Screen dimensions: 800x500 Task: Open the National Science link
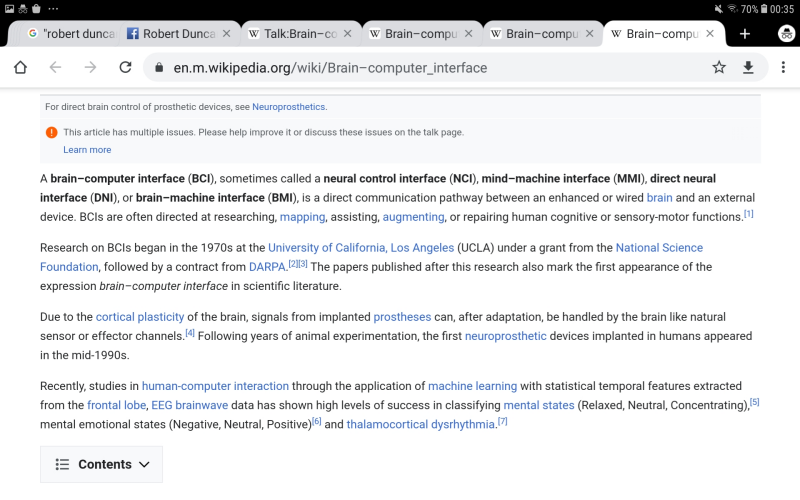coord(659,248)
